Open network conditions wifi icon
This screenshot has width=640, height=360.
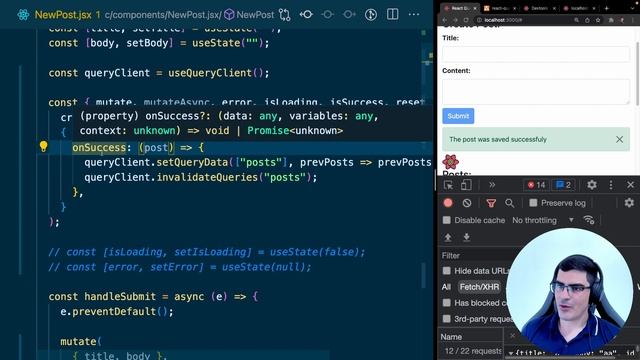[589, 220]
